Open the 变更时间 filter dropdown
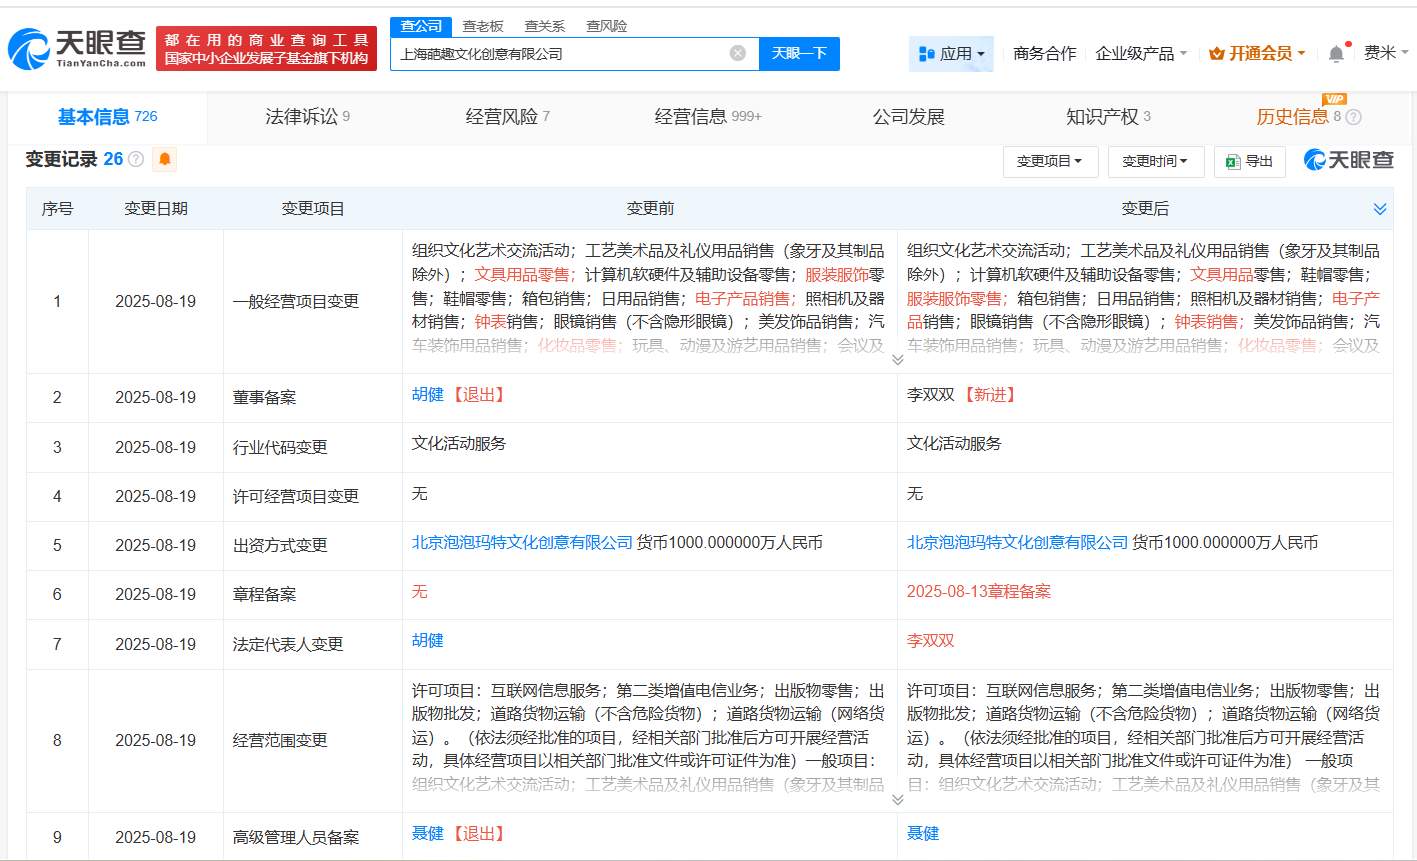This screenshot has height=861, width=1417. (1155, 161)
